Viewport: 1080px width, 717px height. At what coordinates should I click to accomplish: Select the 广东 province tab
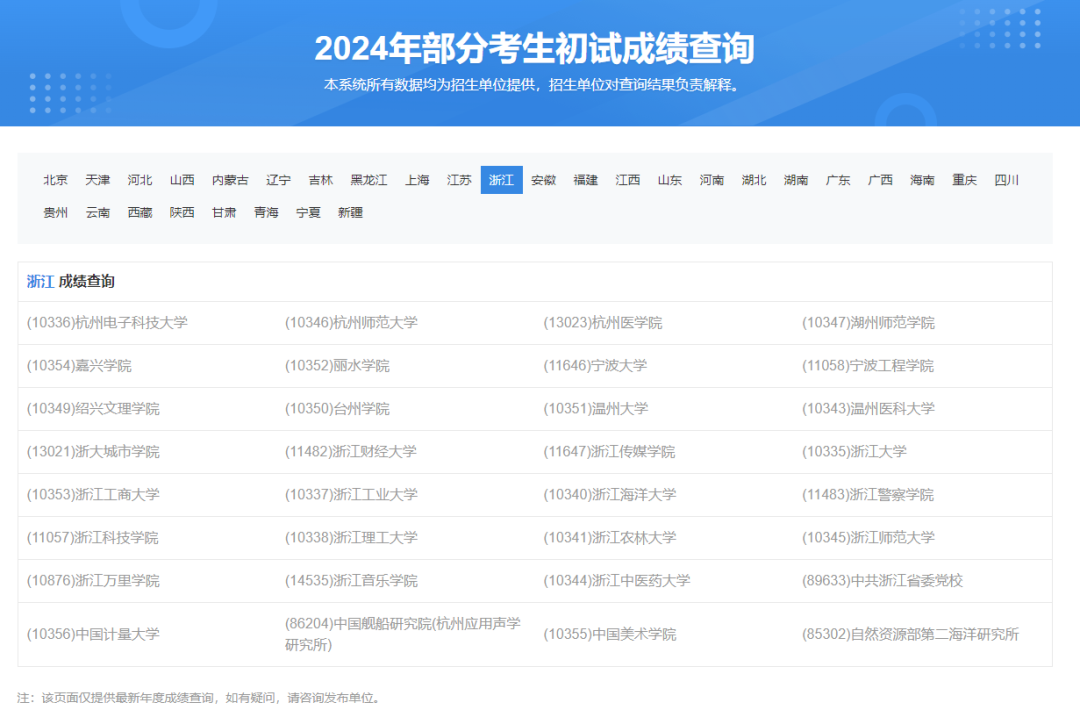pos(837,180)
